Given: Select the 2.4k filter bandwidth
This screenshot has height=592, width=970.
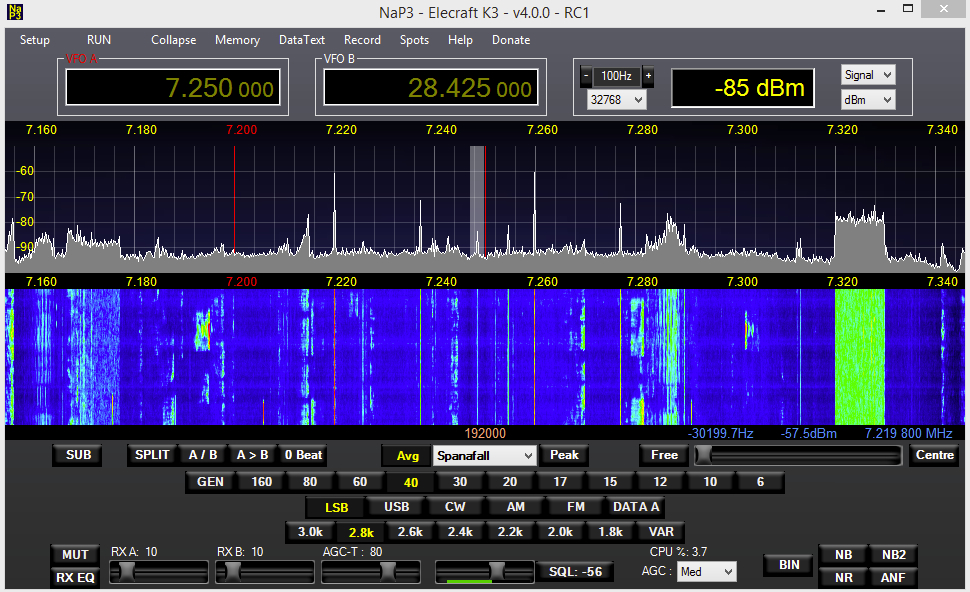Looking at the screenshot, I should pos(460,532).
